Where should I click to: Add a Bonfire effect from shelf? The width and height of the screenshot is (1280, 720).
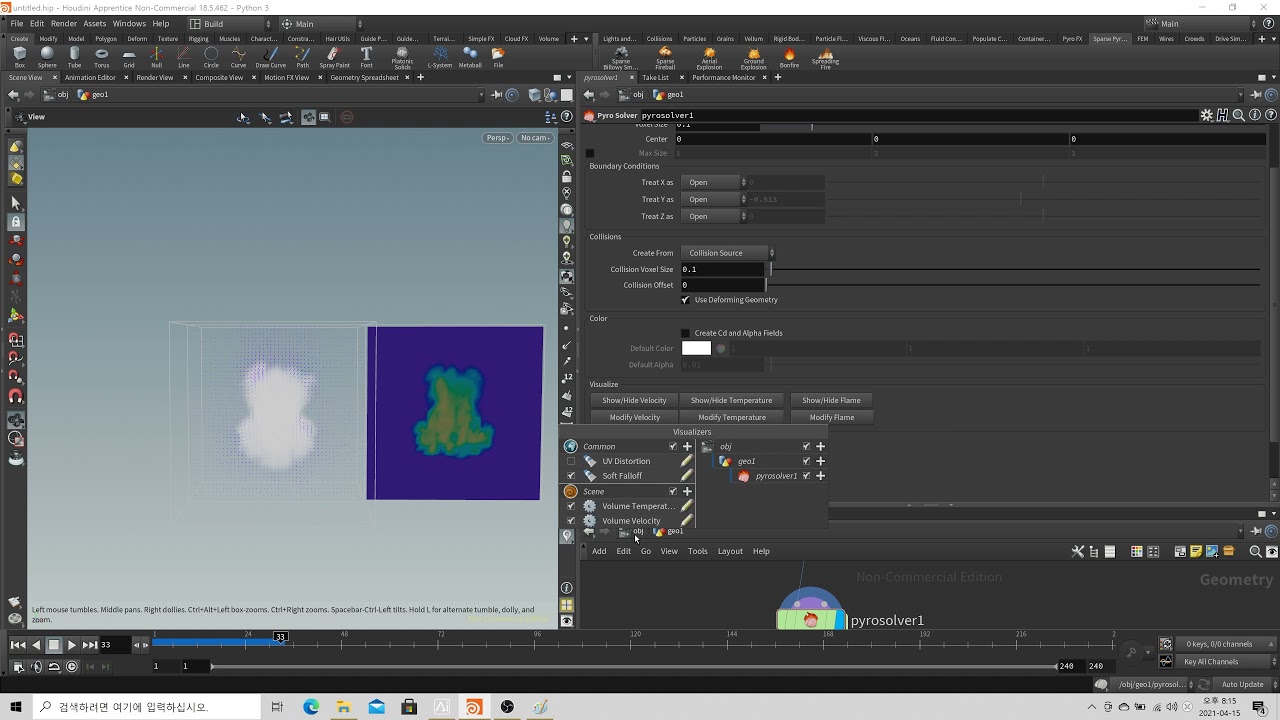click(x=789, y=57)
